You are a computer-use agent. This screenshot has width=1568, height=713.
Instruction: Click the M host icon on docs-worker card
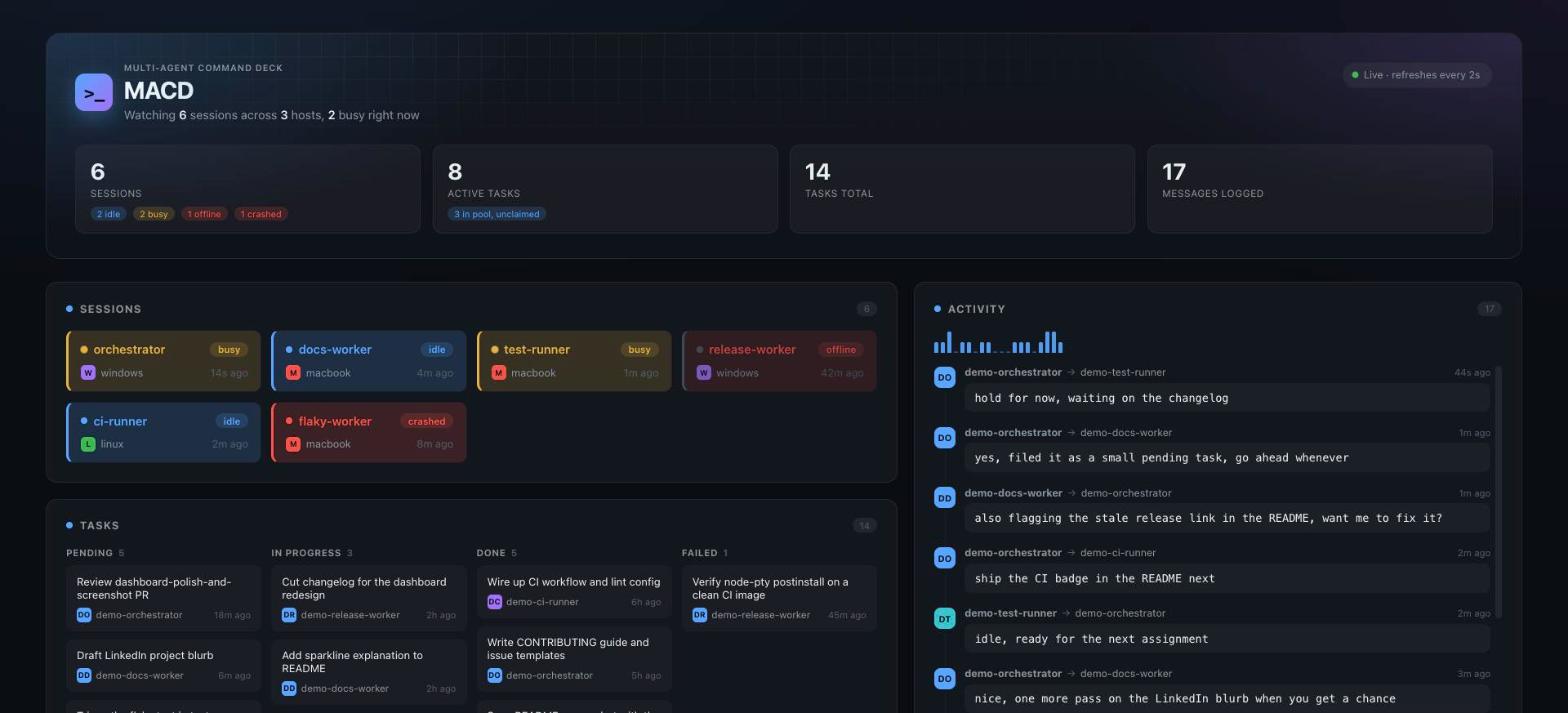click(x=293, y=373)
